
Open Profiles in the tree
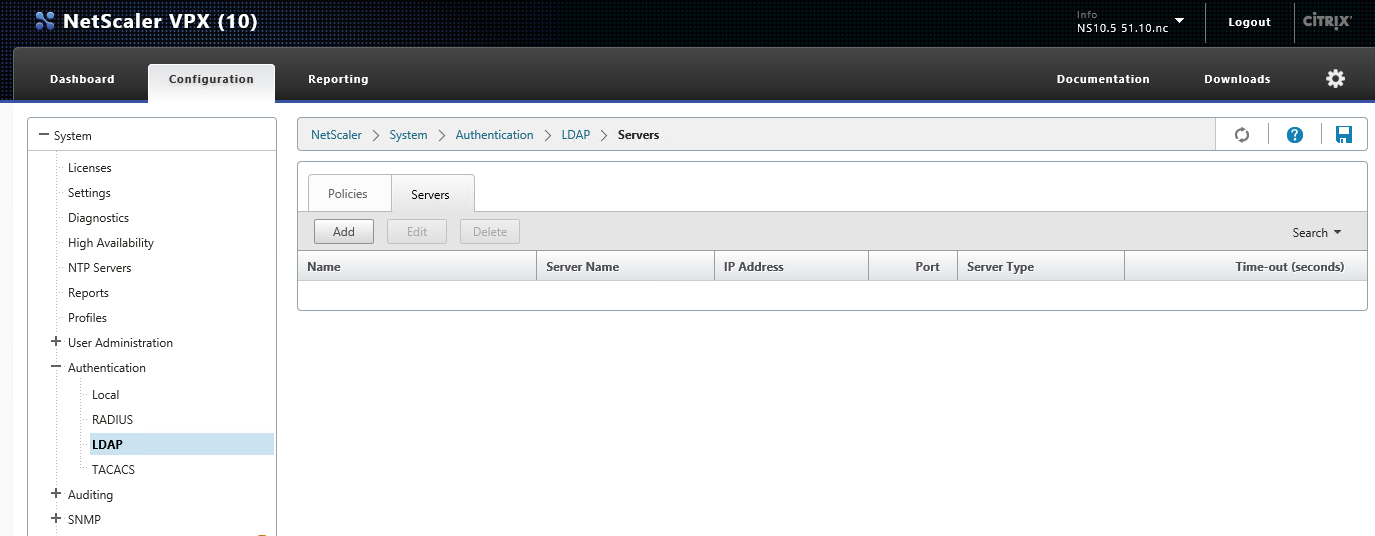click(x=87, y=318)
